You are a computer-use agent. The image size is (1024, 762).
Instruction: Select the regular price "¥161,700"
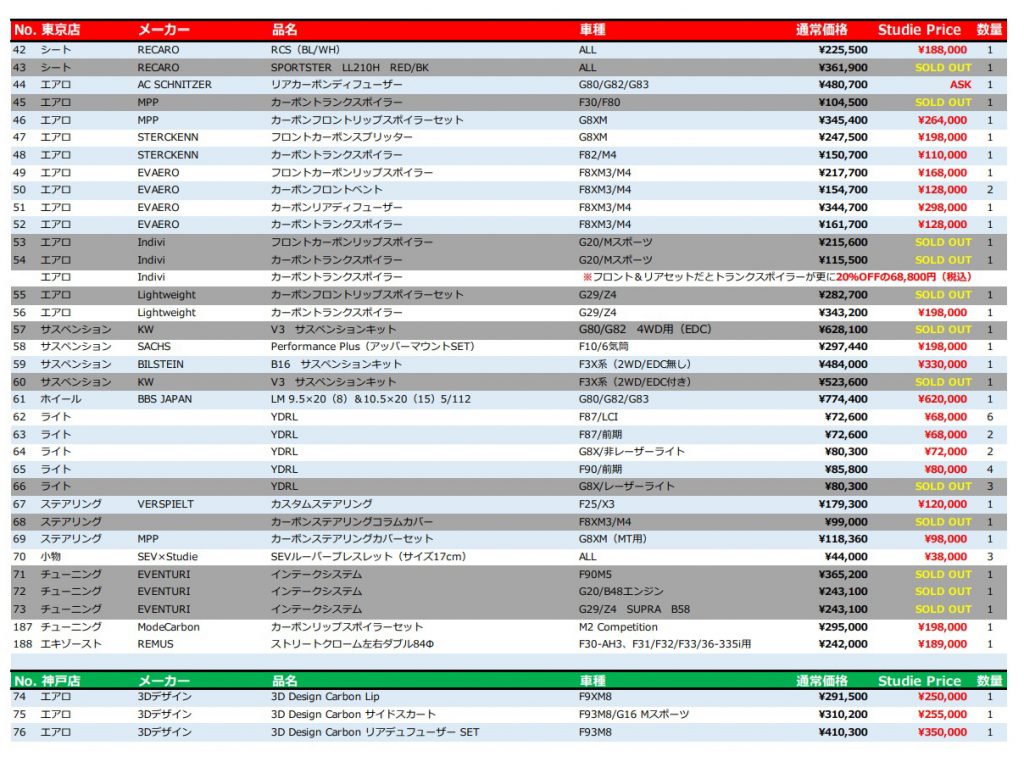click(843, 225)
